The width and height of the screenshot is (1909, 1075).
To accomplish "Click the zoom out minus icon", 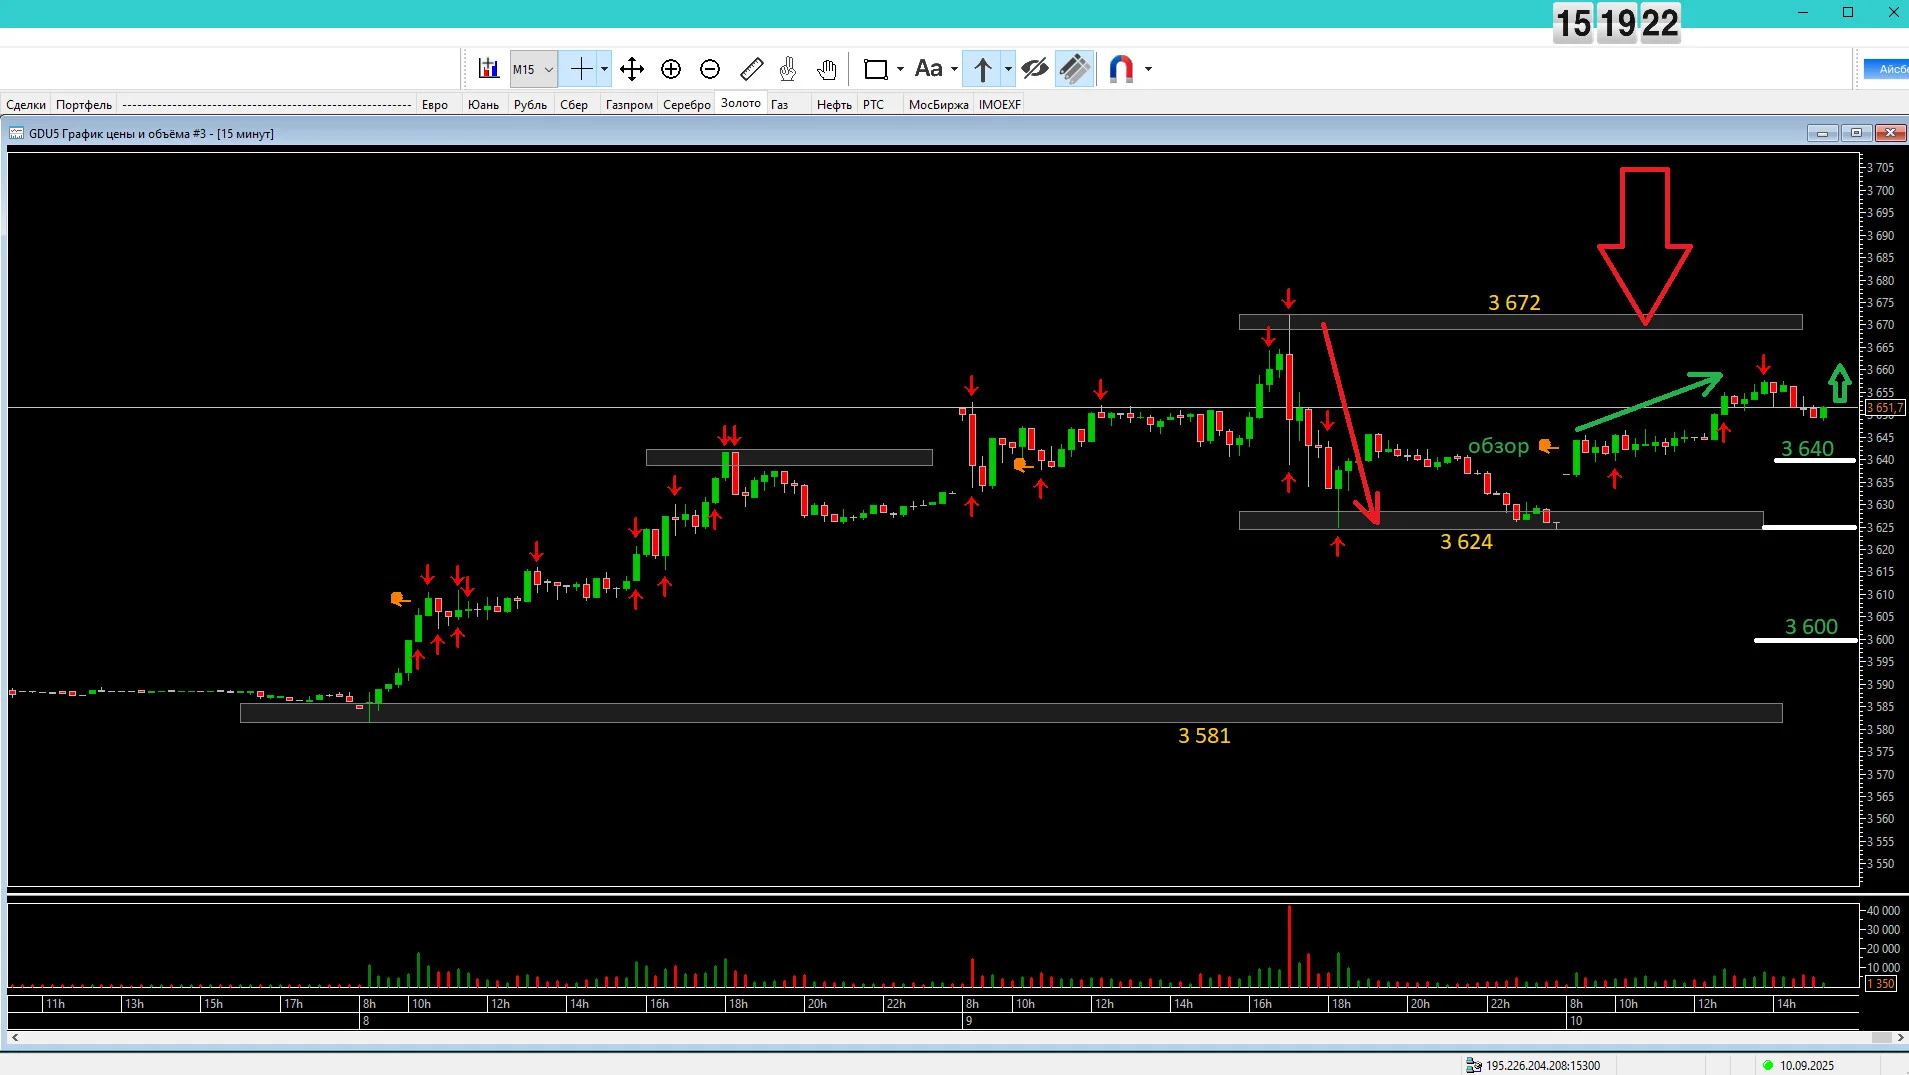I will pyautogui.click(x=710, y=69).
